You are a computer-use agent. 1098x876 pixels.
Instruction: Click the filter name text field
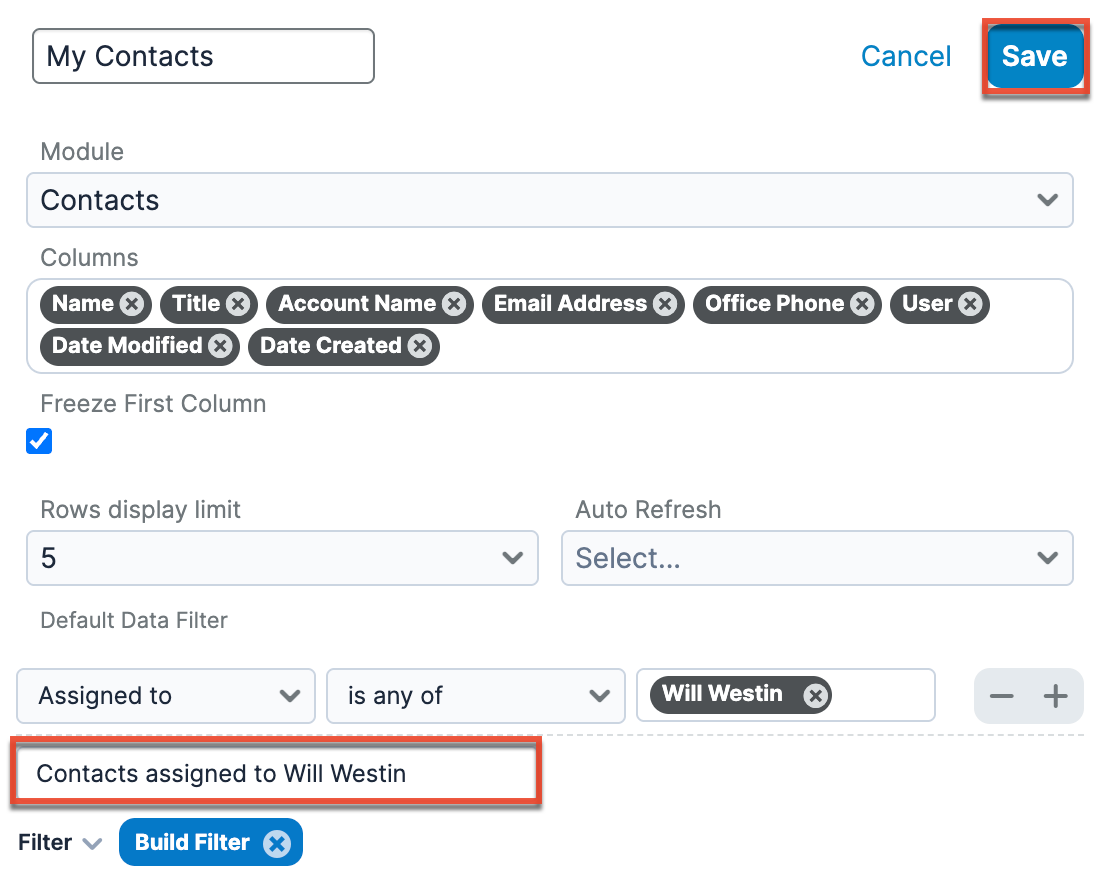[x=276, y=773]
